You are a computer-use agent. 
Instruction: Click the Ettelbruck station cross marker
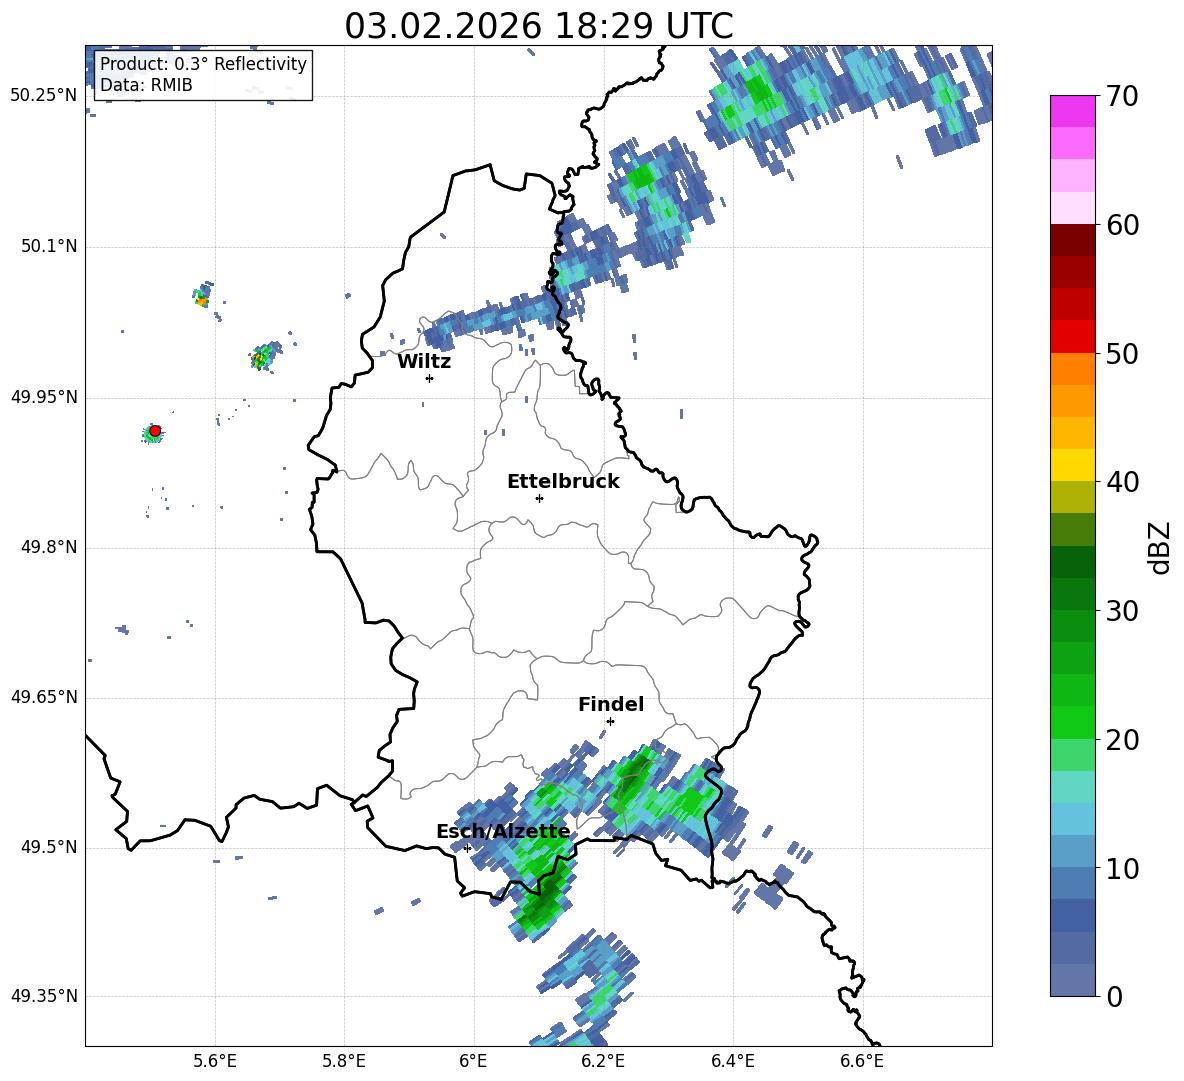click(539, 498)
